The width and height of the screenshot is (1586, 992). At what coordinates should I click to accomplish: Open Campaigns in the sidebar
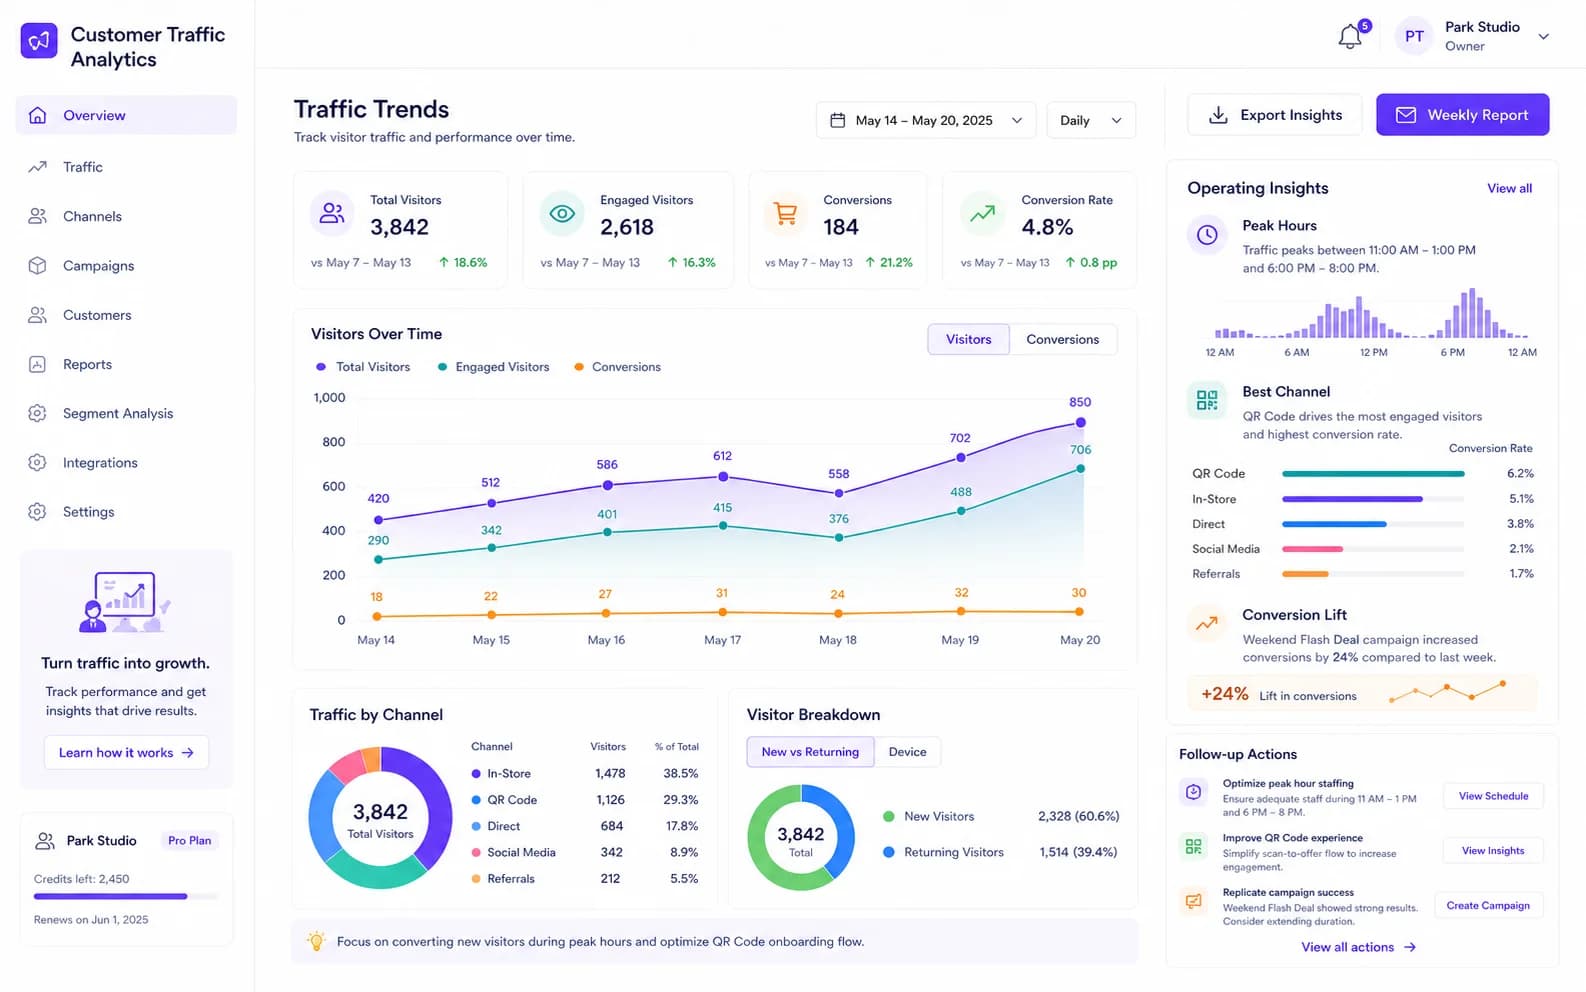coord(126,266)
